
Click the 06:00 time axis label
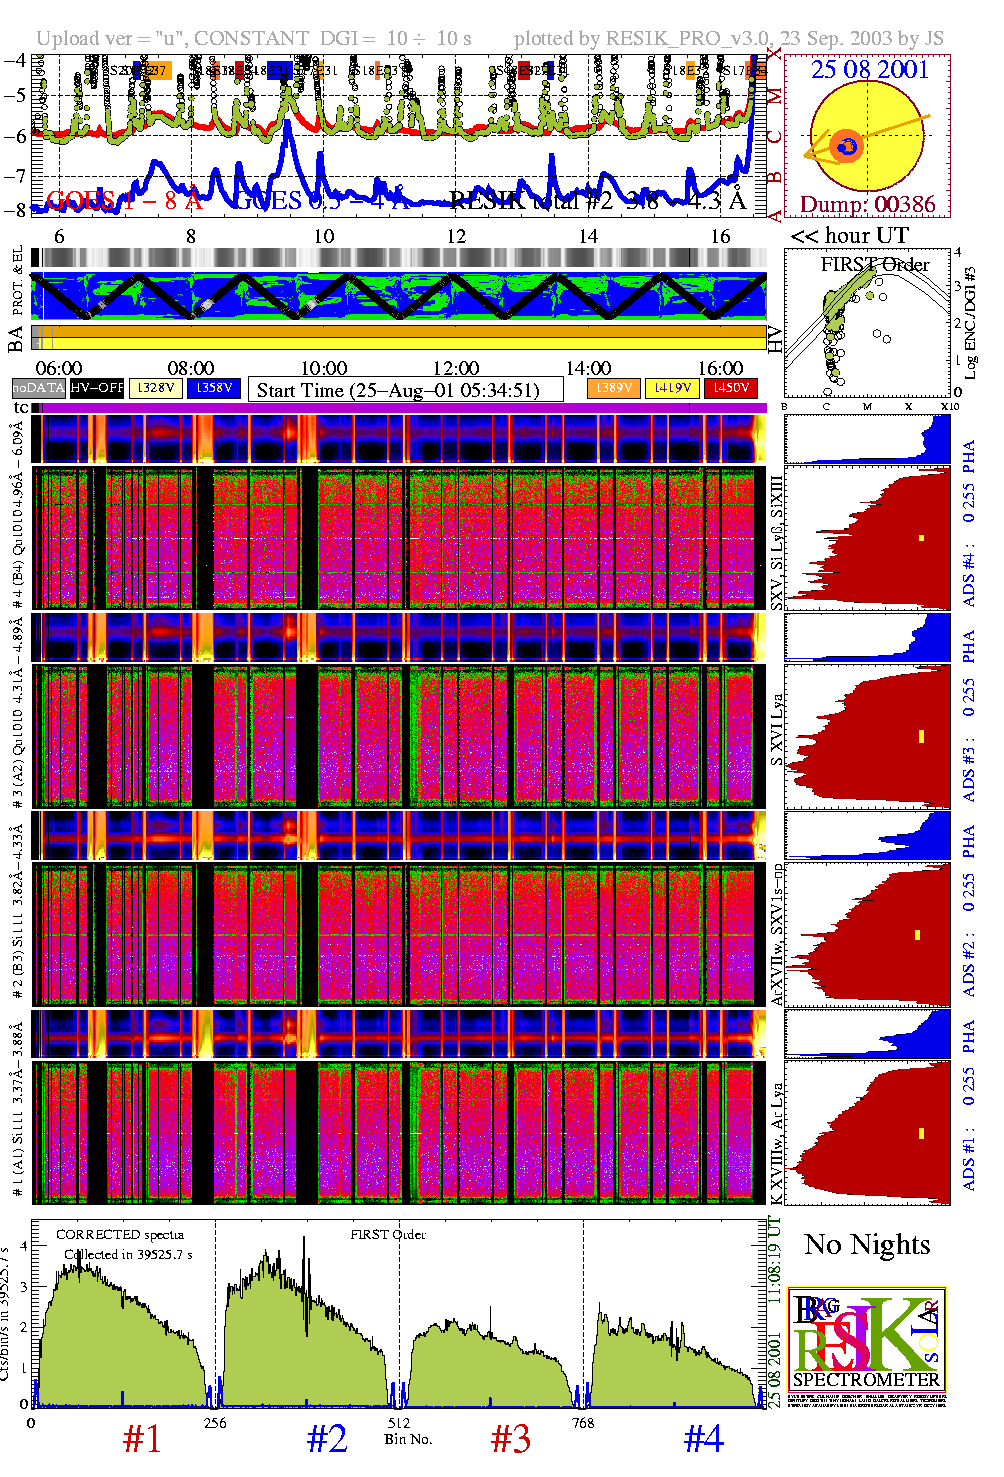tap(59, 368)
